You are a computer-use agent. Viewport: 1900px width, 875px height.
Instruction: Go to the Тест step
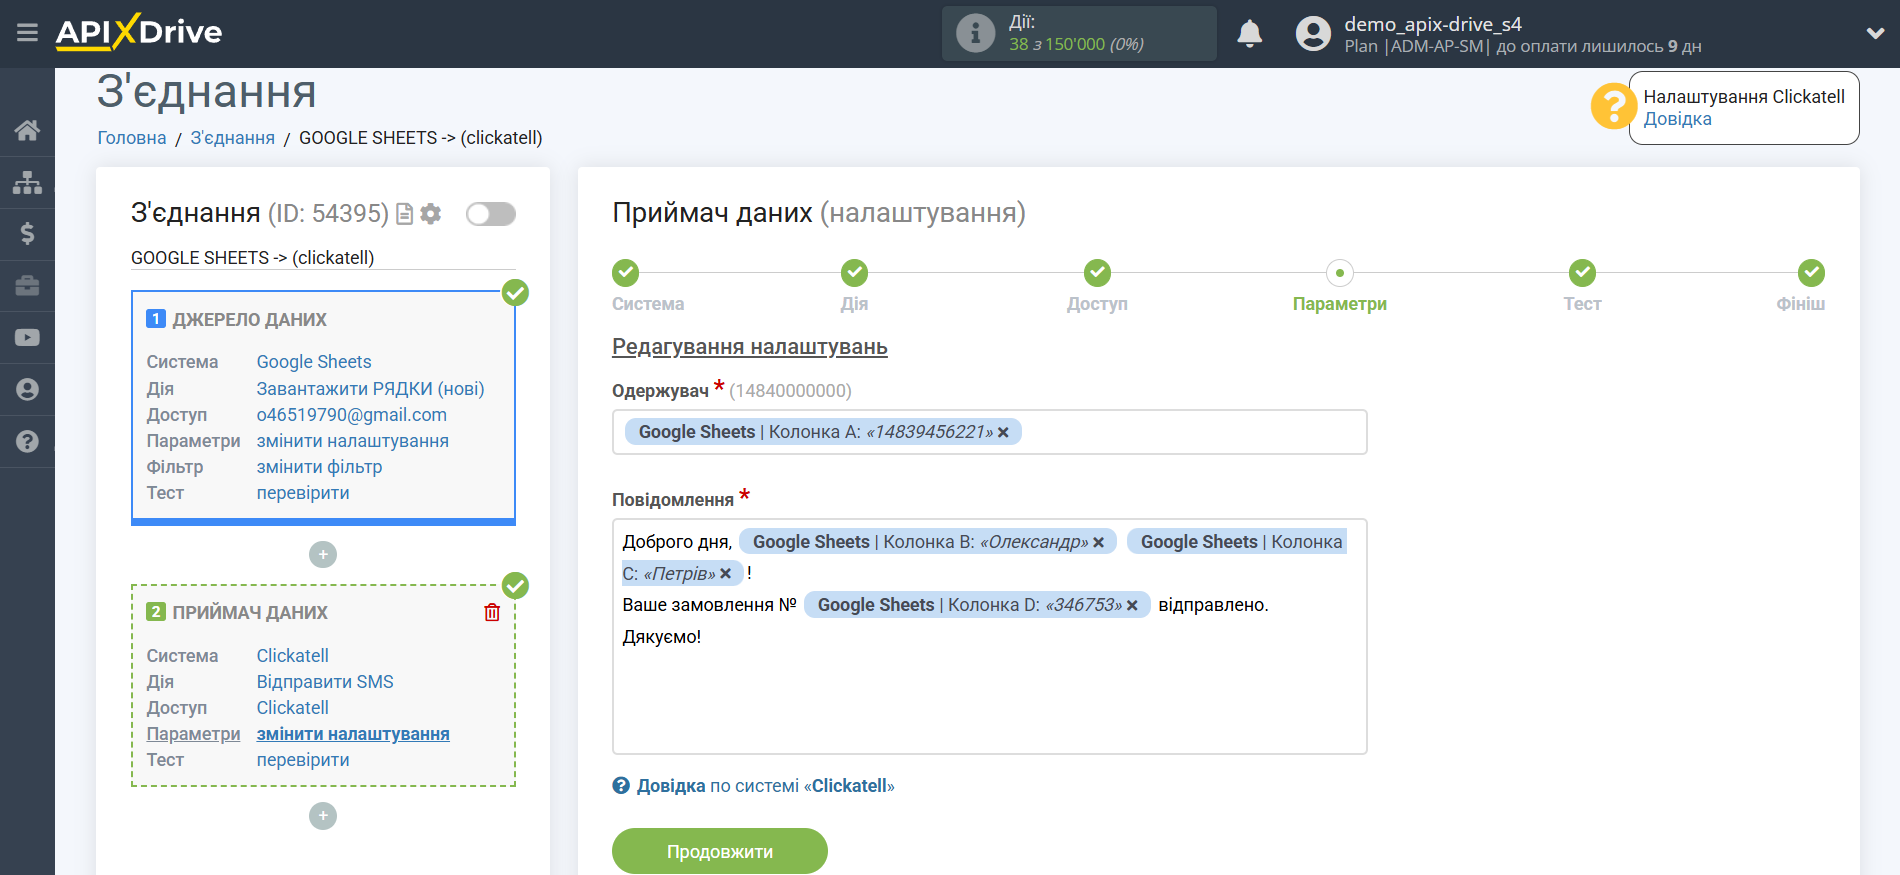[1582, 272]
